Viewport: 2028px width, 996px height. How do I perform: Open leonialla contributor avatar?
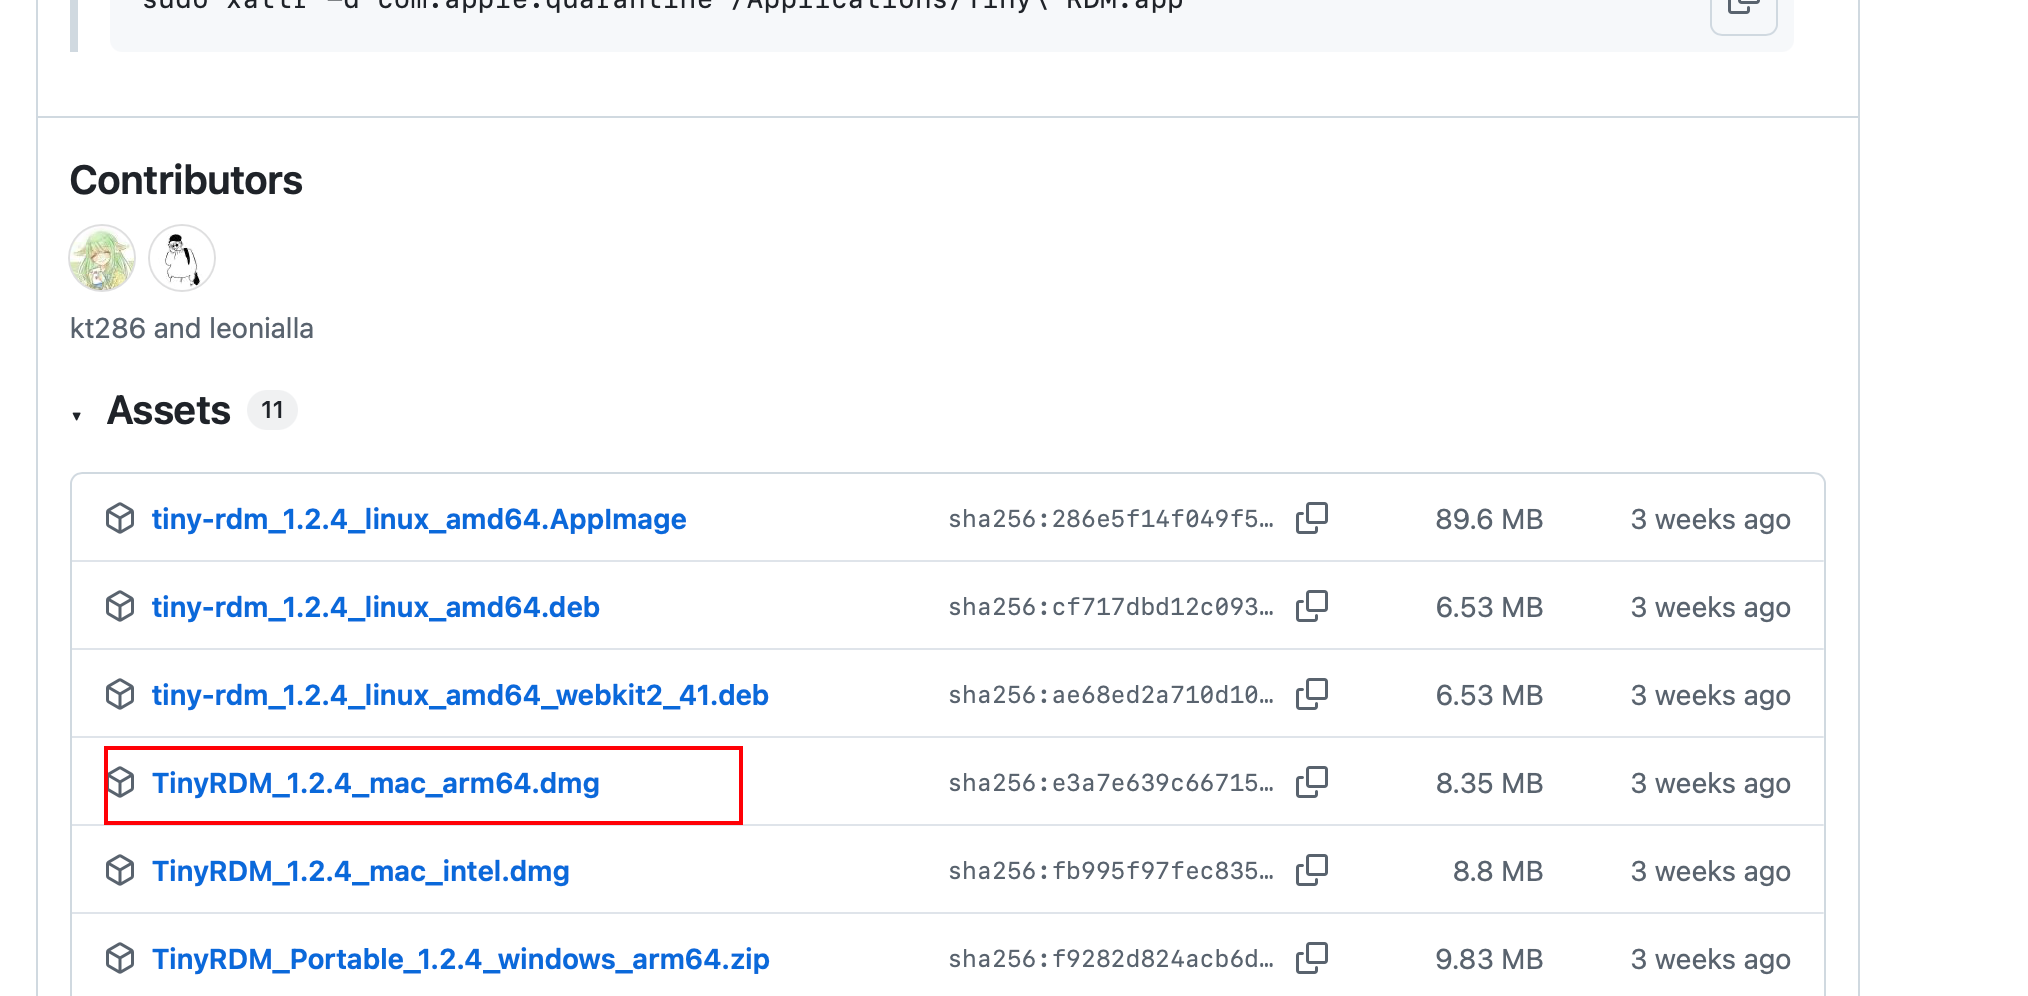coord(182,258)
